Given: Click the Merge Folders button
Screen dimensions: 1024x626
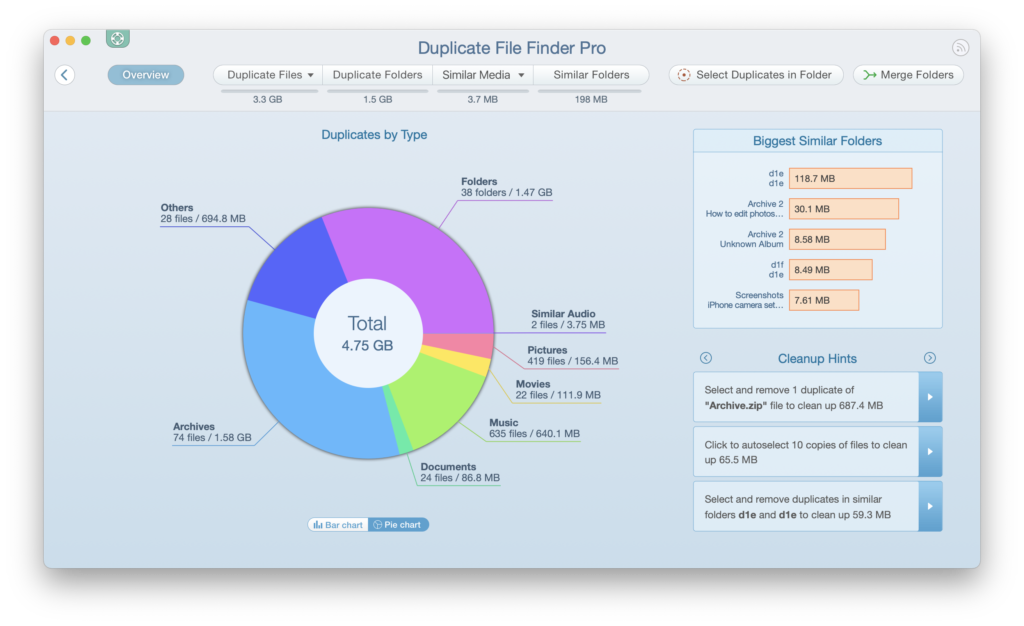Looking at the screenshot, I should [908, 75].
